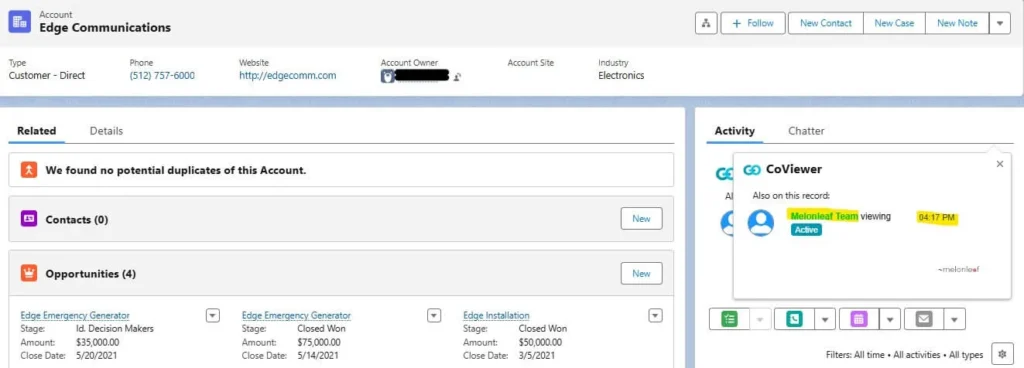The image size is (1024, 368).
Task: Open the account hierarchy view icon
Action: pyautogui.click(x=705, y=23)
